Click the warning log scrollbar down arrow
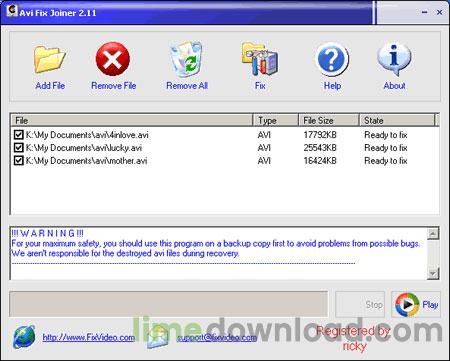Viewport: 450px width, 361px height. pyautogui.click(x=433, y=273)
